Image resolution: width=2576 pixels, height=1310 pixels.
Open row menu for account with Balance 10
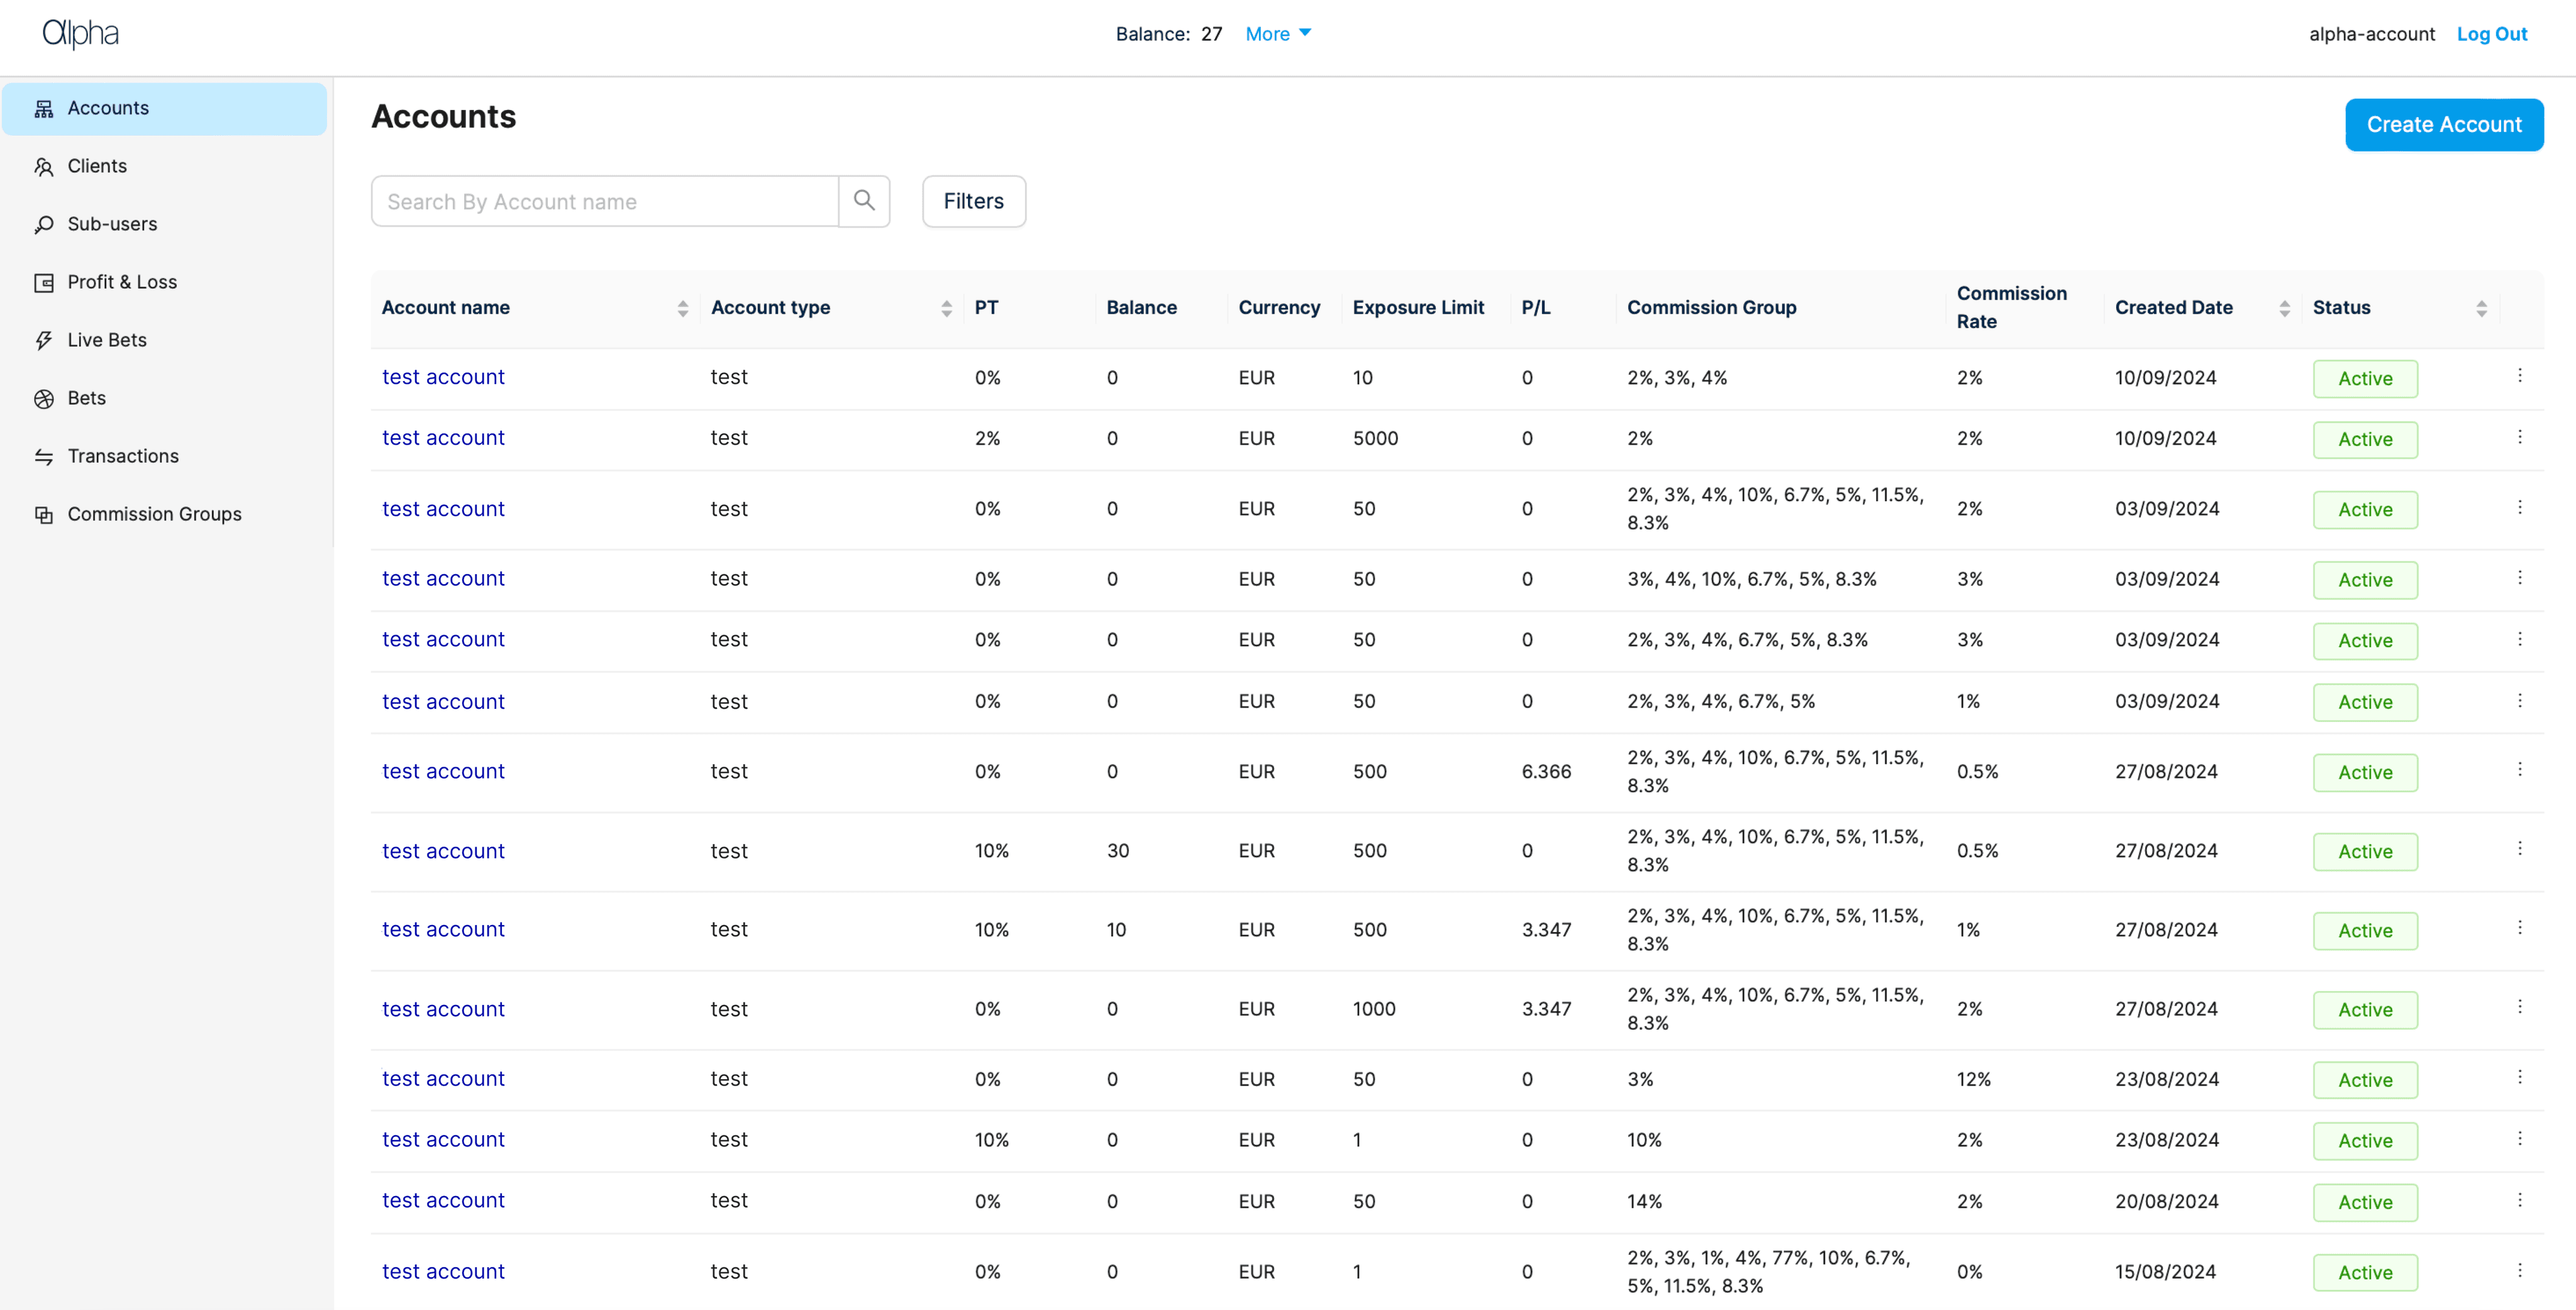click(2519, 928)
